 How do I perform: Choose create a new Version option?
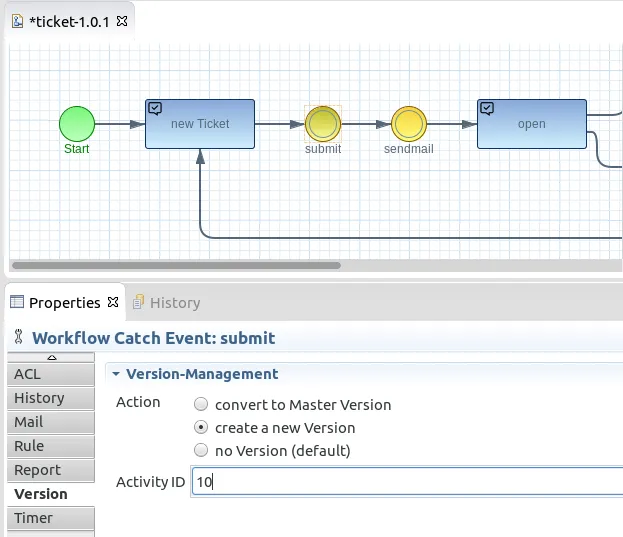(201, 427)
